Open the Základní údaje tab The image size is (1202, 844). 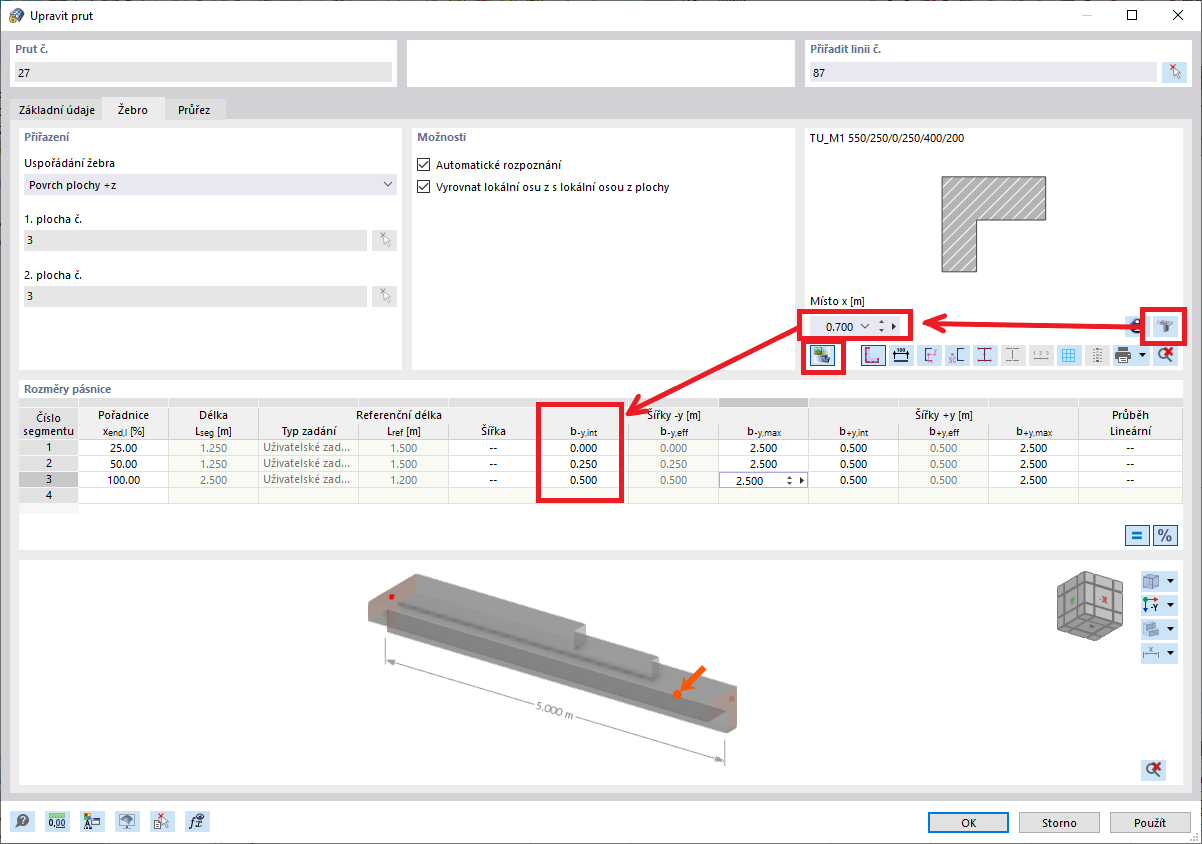pyautogui.click(x=55, y=110)
